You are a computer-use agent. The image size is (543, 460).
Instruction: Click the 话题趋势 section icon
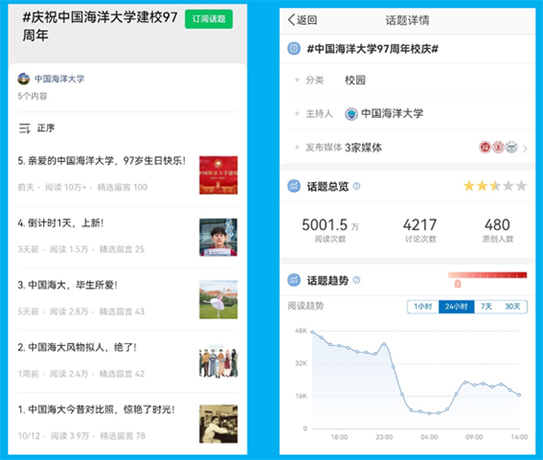coord(294,280)
